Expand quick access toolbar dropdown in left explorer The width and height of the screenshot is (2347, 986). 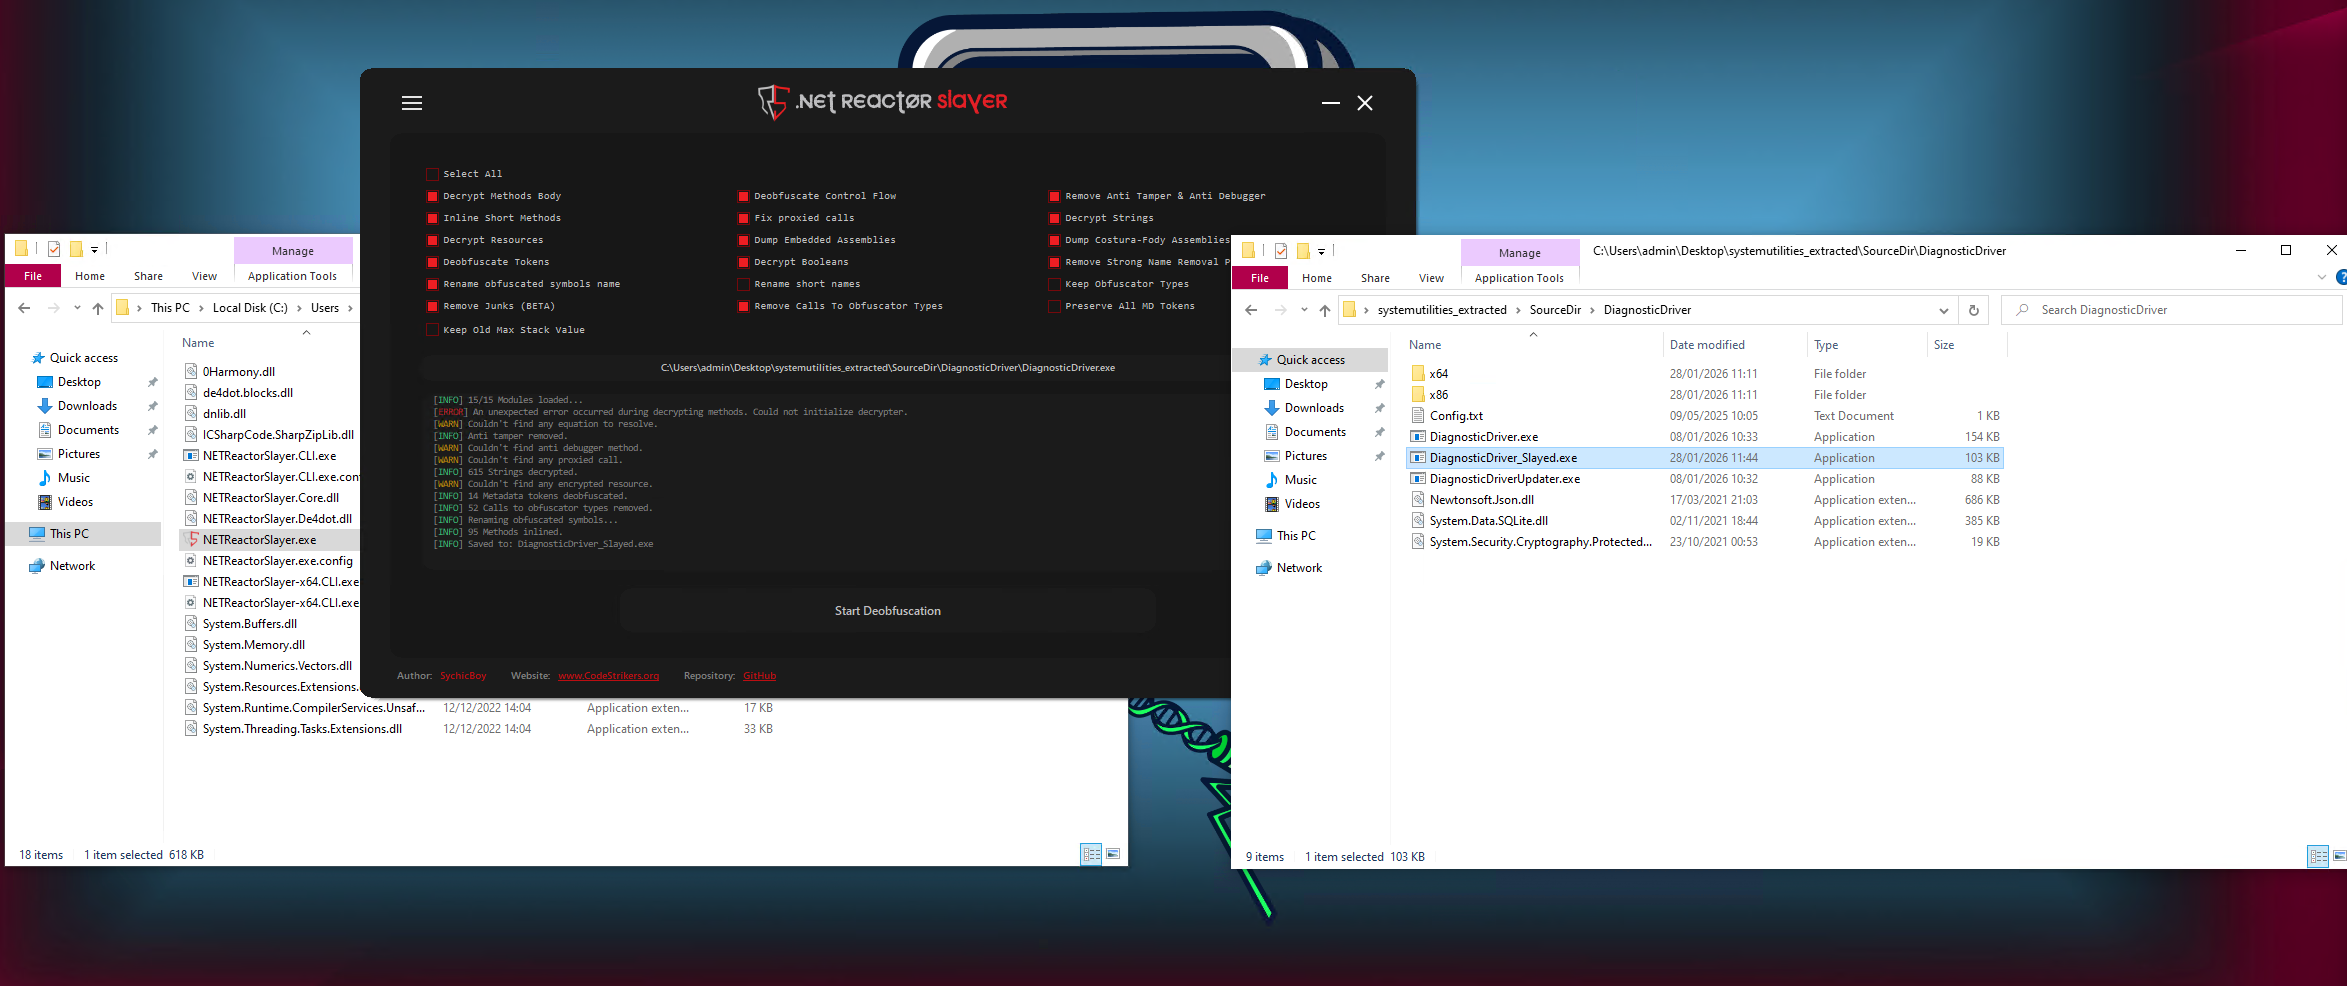94,249
